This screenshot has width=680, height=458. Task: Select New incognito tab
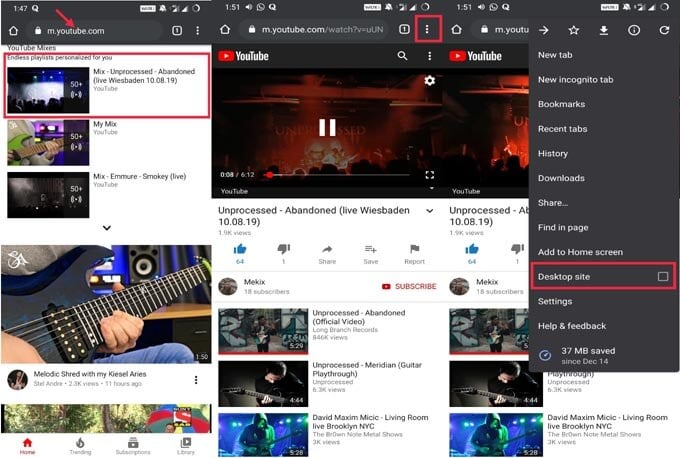pyautogui.click(x=604, y=80)
